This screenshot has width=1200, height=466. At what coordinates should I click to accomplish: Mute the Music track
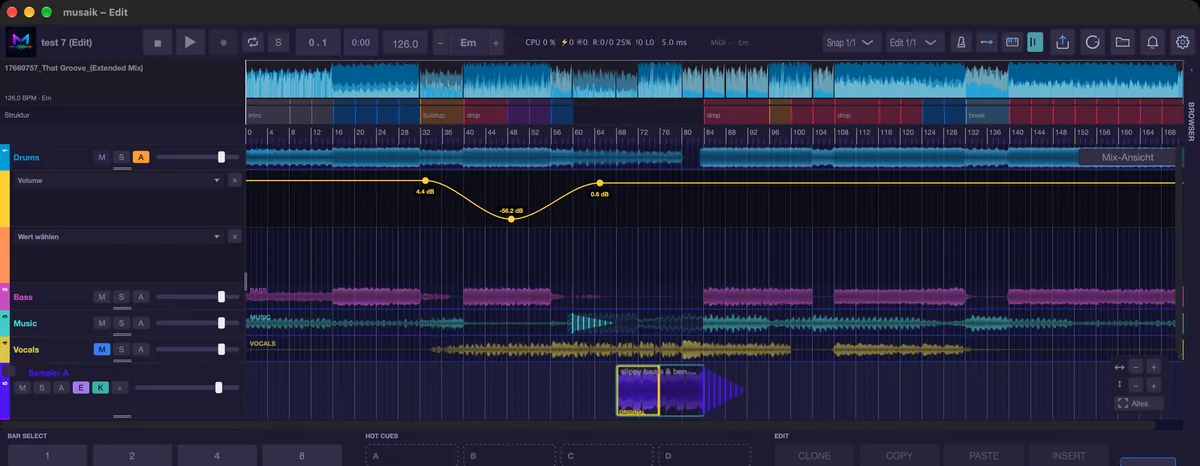point(101,323)
